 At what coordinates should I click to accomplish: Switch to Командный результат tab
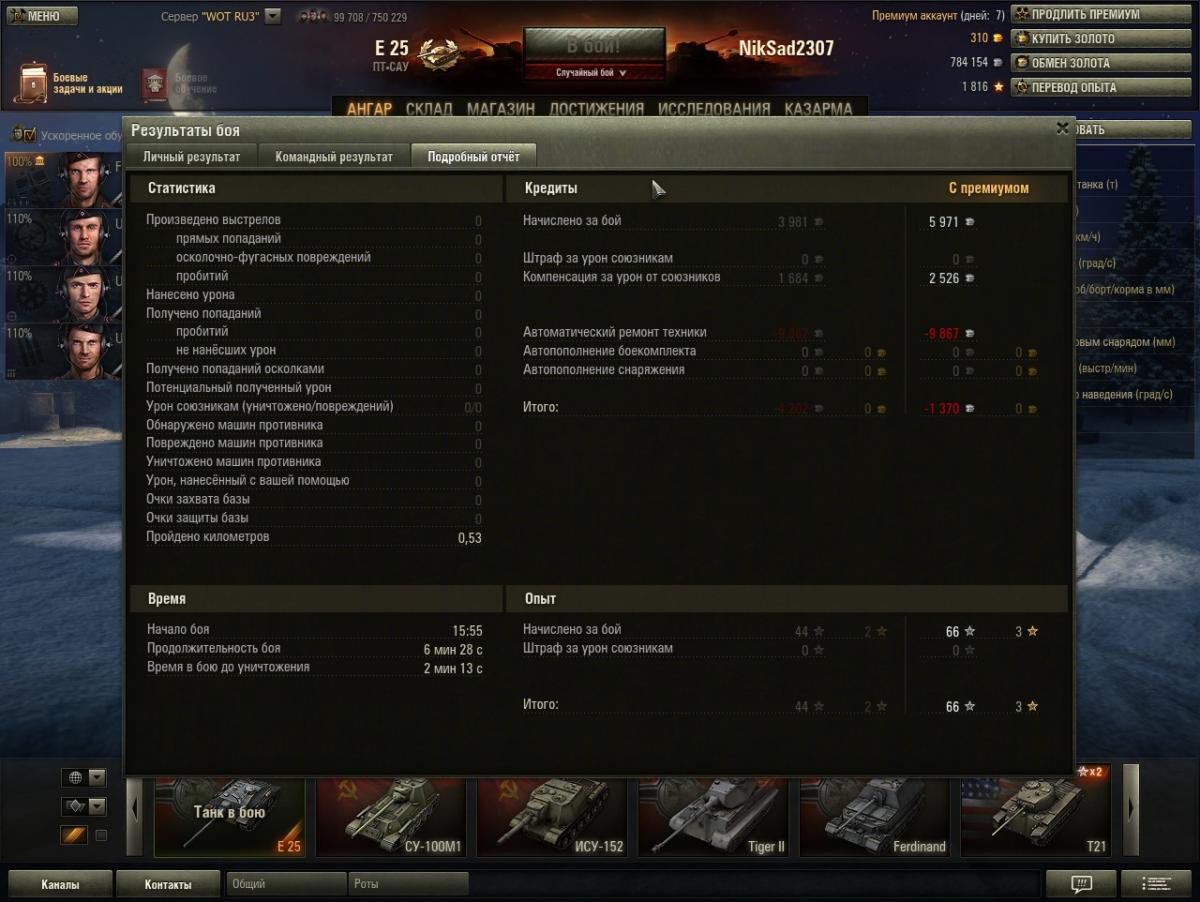tap(334, 156)
